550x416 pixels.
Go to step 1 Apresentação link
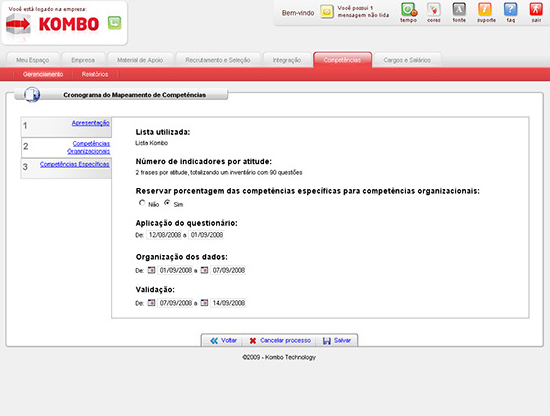[90, 123]
